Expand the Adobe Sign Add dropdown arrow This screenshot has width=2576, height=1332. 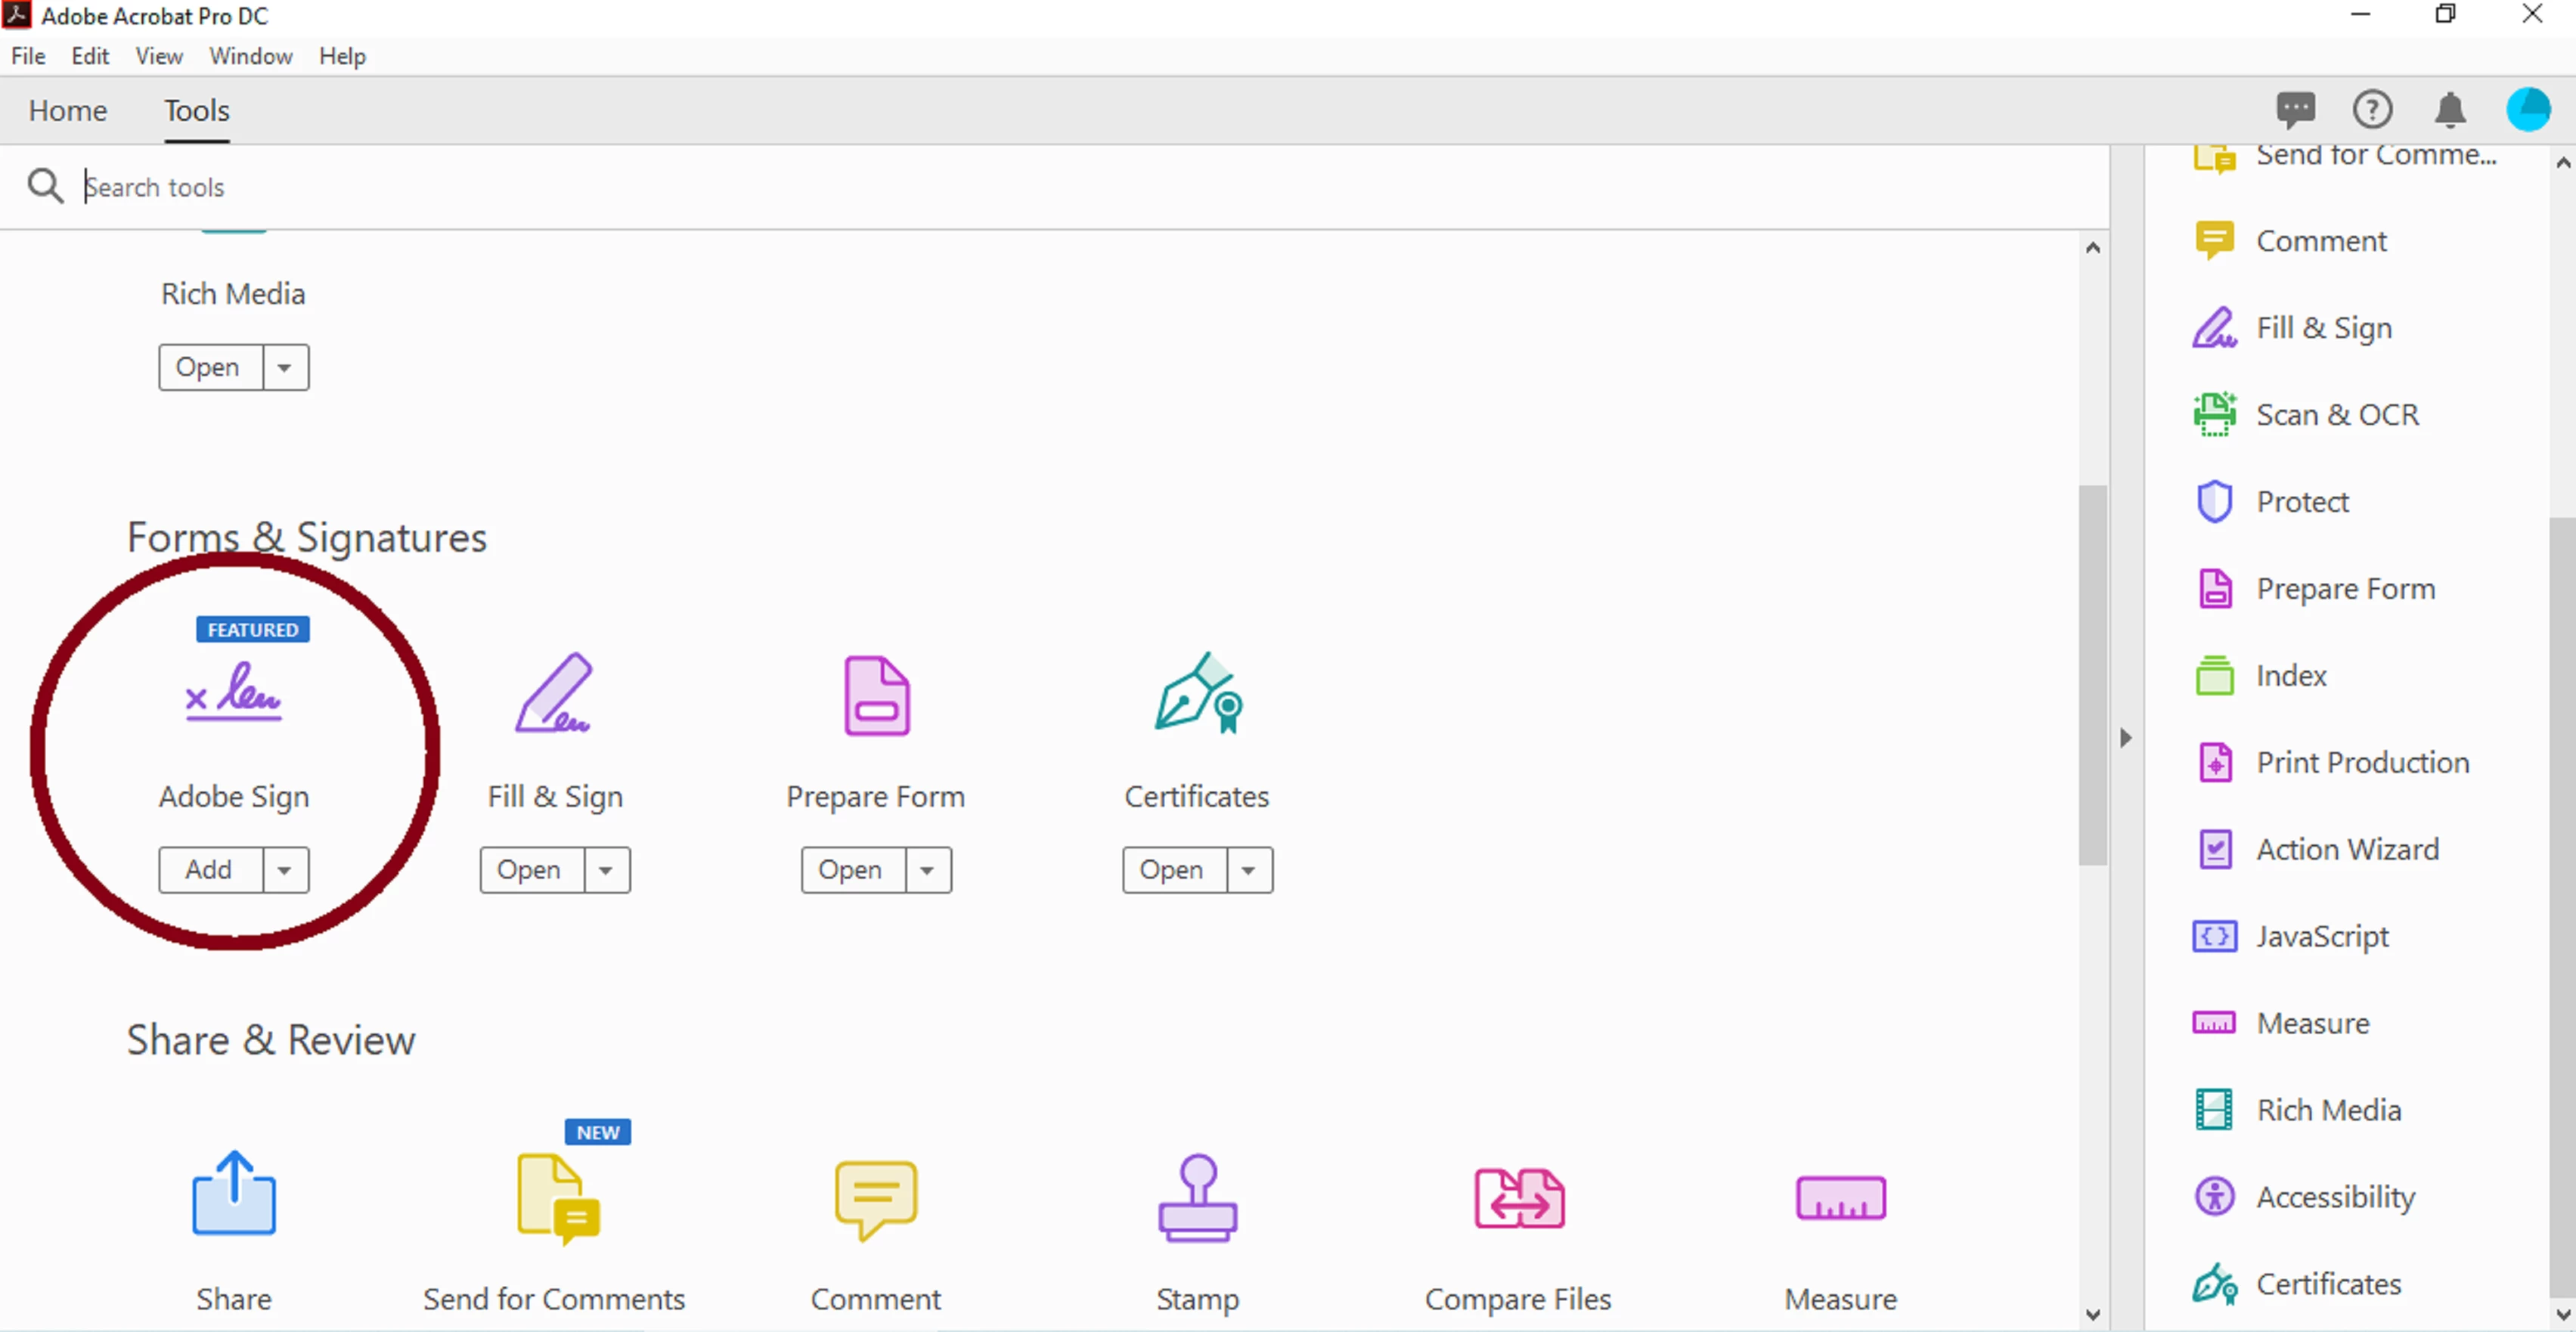(285, 870)
